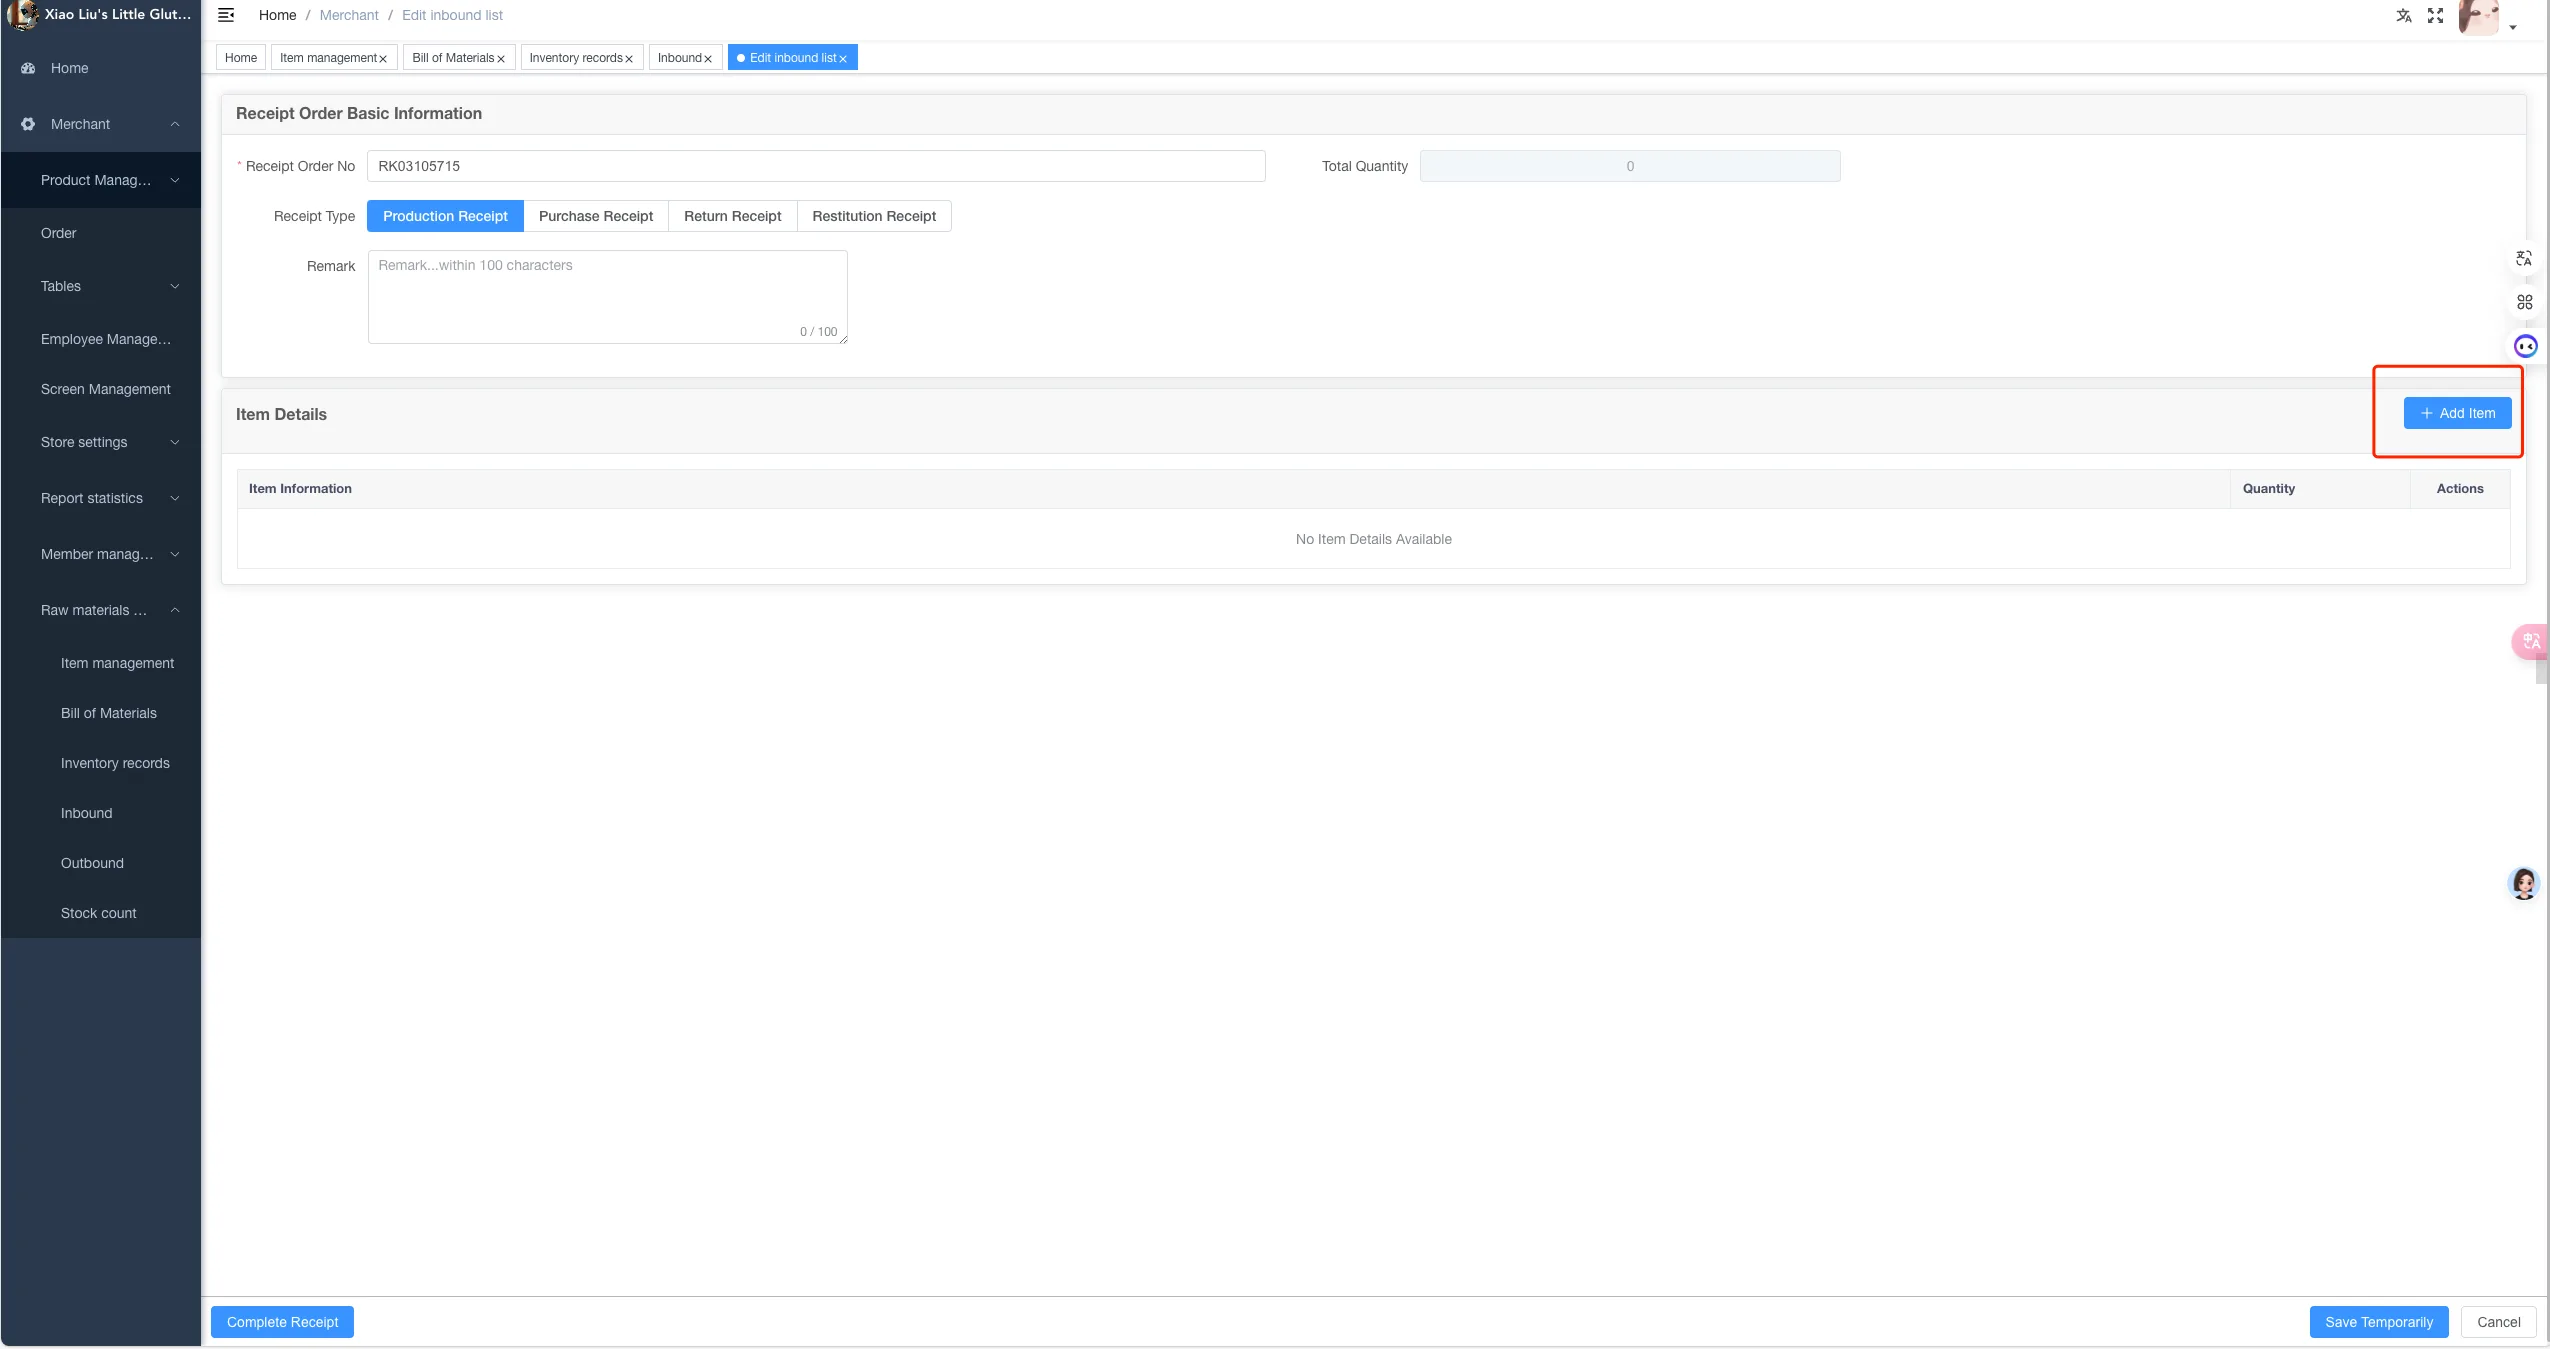Open Order in the sidebar
The width and height of the screenshot is (2550, 1349).
(100, 233)
